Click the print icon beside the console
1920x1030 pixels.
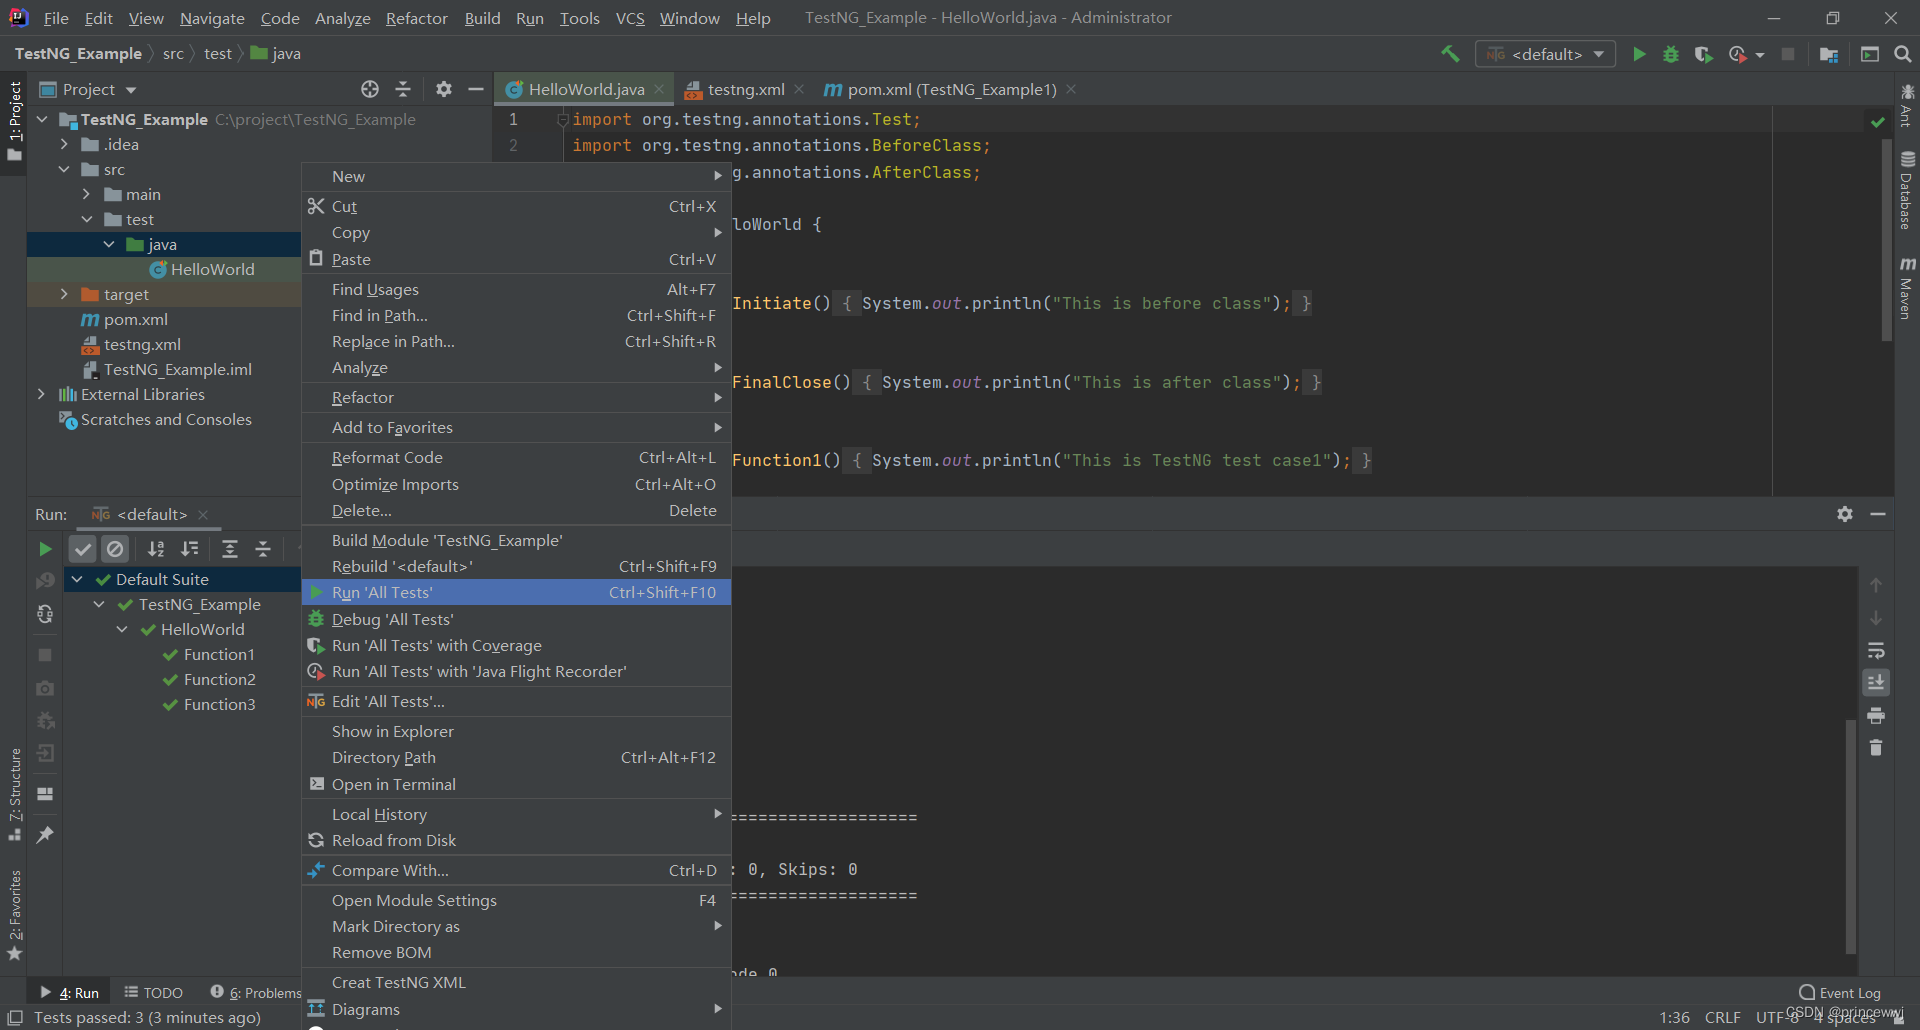(x=1876, y=715)
